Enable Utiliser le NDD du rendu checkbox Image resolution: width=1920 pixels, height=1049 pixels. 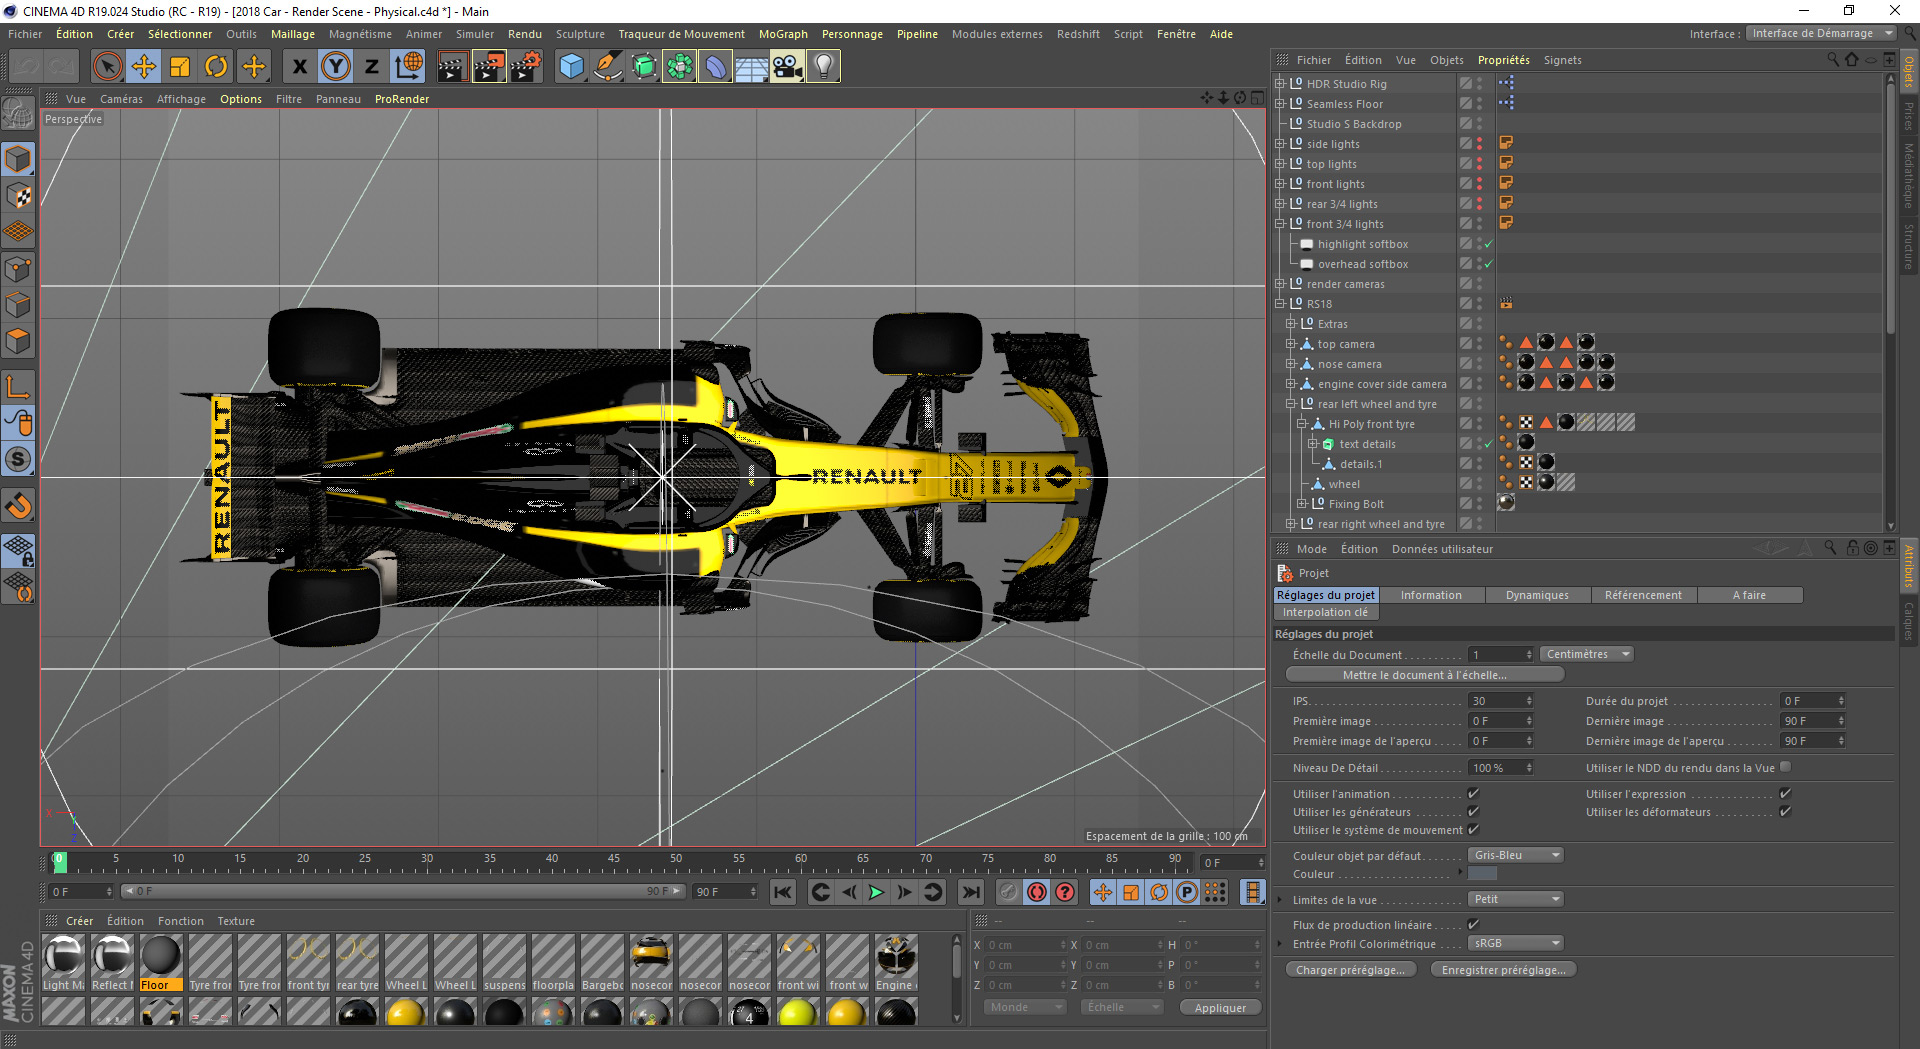(x=1785, y=767)
